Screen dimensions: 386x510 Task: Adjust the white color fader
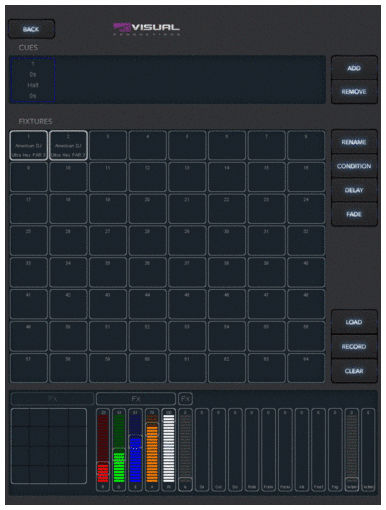click(x=169, y=449)
